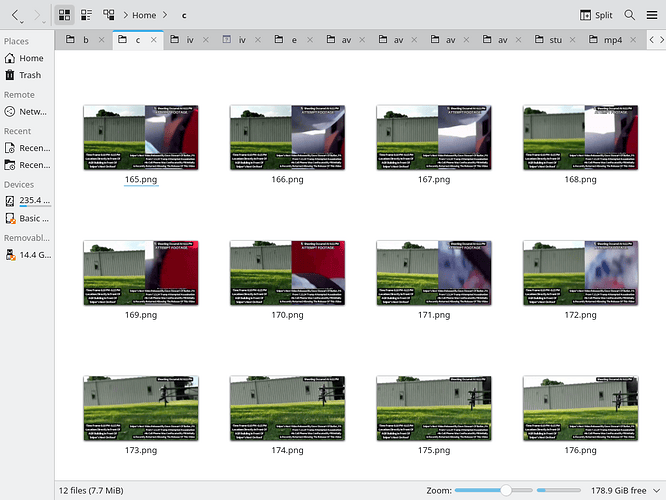Open the Basic device entry
This screenshot has width=666, height=500.
(27, 219)
